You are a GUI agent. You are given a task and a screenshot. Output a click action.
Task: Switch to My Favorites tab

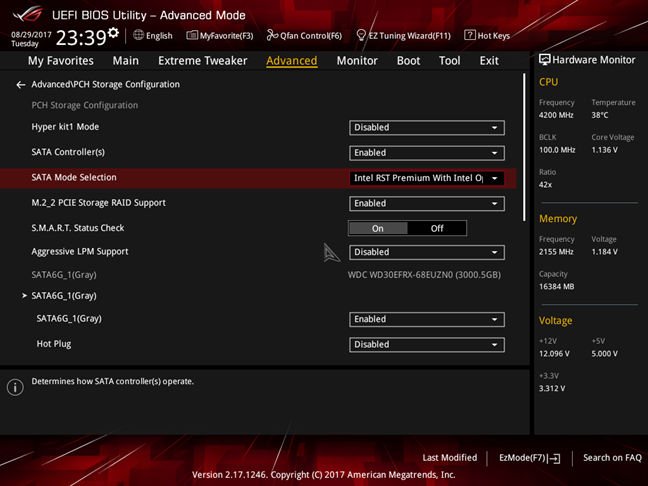coord(61,61)
